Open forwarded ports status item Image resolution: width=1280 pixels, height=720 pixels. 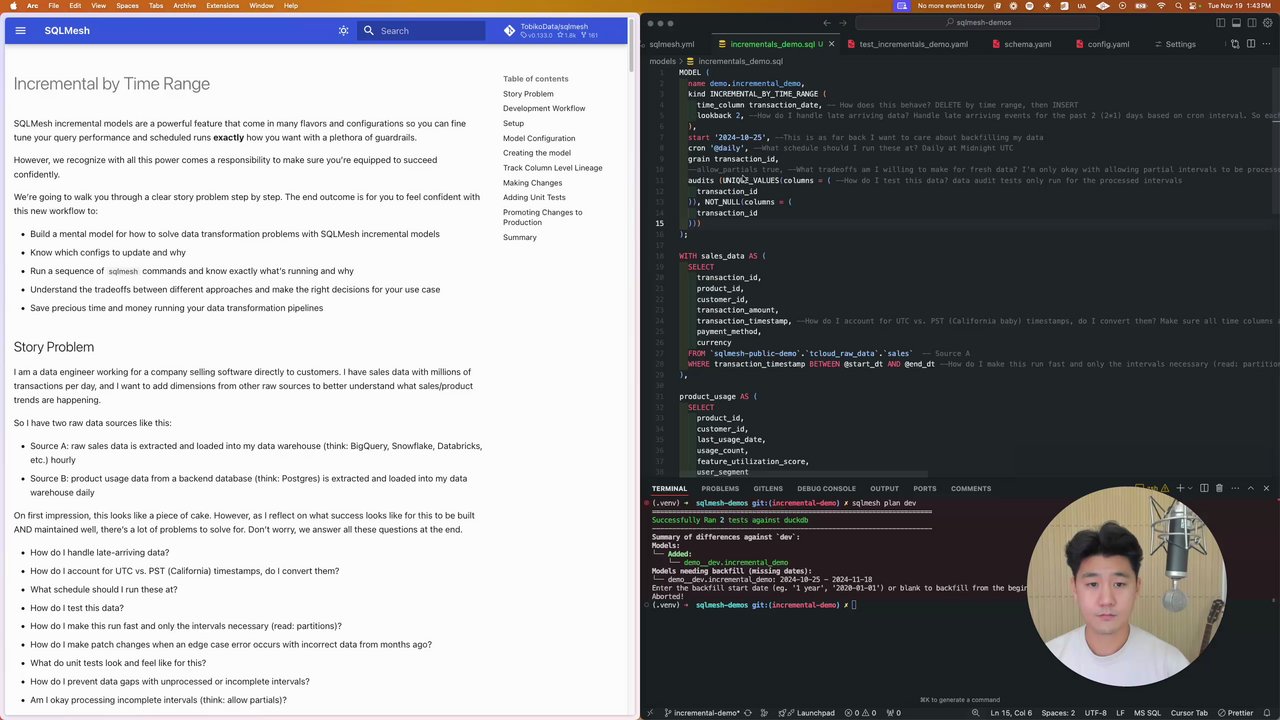click(894, 713)
